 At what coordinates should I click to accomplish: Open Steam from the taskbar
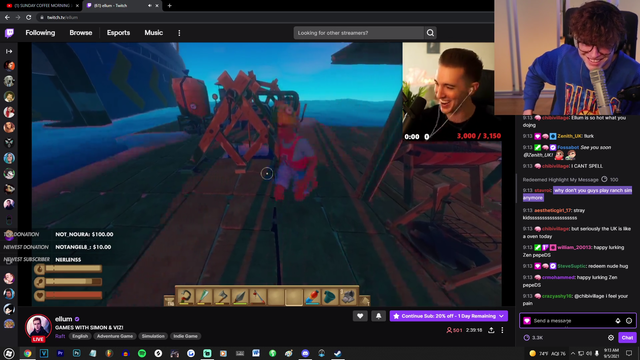(338, 353)
